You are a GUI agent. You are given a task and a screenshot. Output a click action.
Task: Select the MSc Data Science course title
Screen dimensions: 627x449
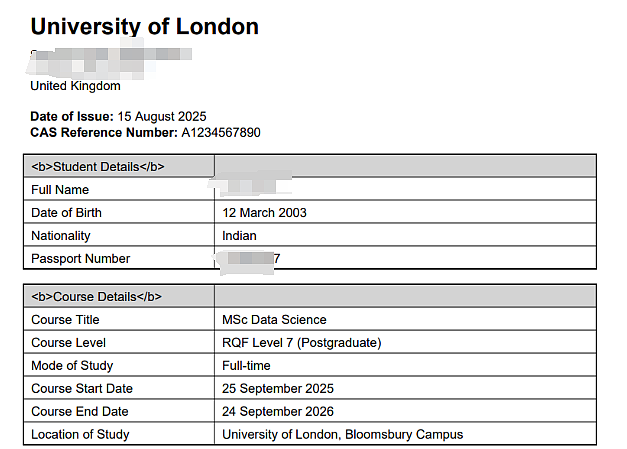pyautogui.click(x=274, y=319)
